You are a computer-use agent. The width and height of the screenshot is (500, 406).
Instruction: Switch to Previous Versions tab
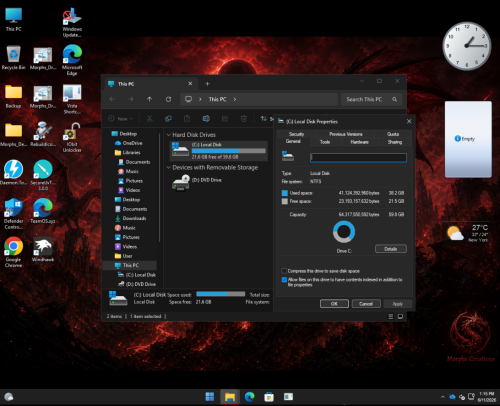click(x=346, y=134)
